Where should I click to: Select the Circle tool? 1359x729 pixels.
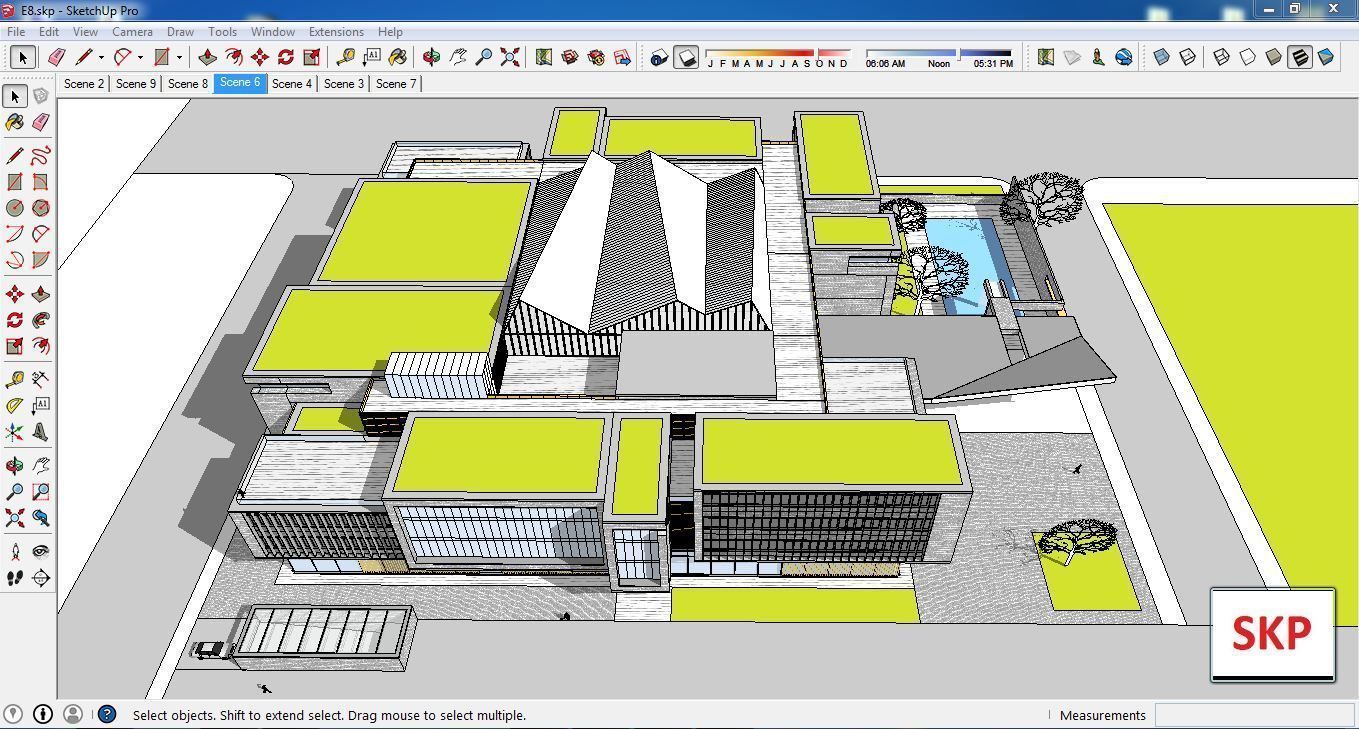[15, 208]
